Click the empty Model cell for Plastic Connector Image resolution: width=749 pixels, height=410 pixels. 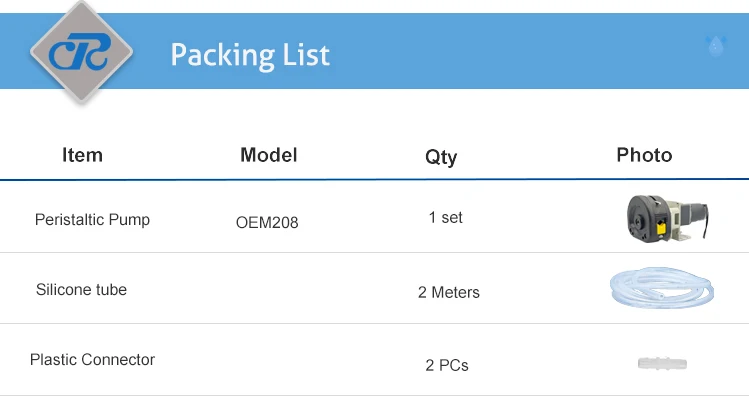click(268, 361)
